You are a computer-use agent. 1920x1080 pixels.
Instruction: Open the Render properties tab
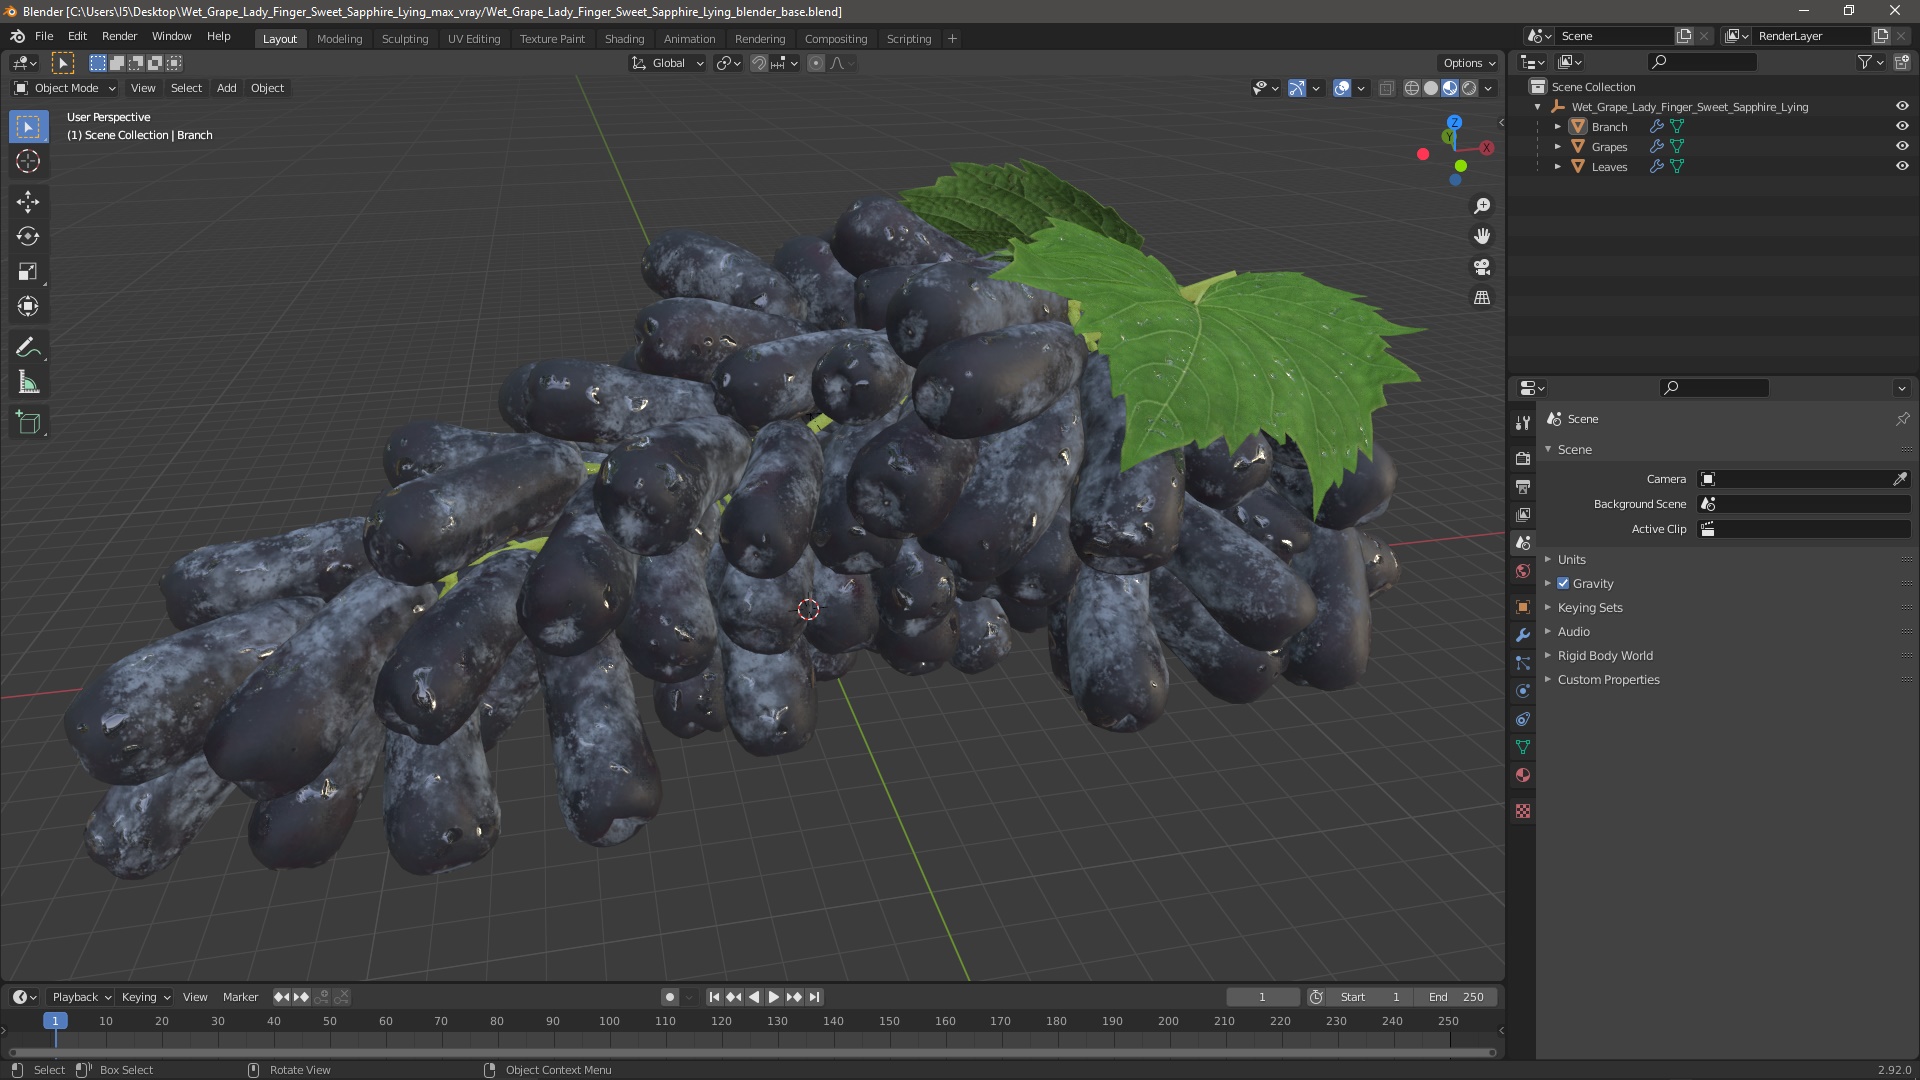pos(1523,458)
